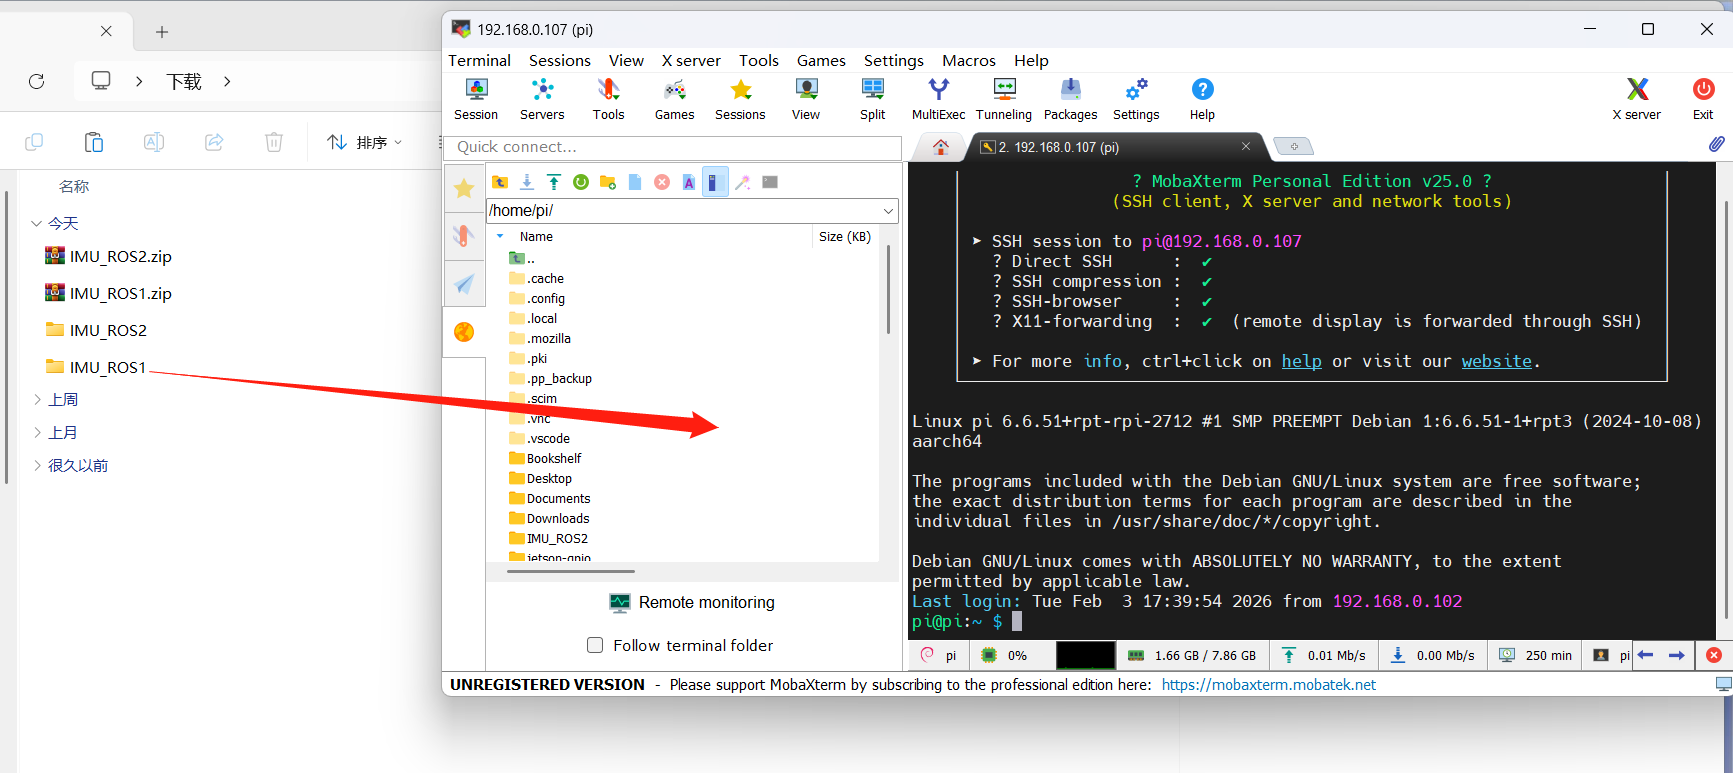Click the website link in terminal
Image resolution: width=1733 pixels, height=773 pixels.
click(x=1496, y=361)
